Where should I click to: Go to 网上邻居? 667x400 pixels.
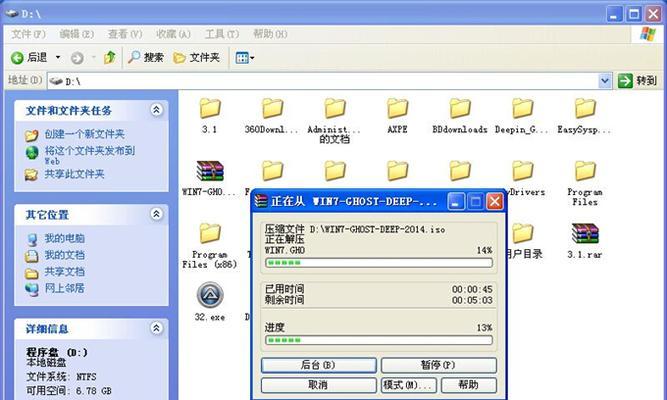(x=65, y=288)
